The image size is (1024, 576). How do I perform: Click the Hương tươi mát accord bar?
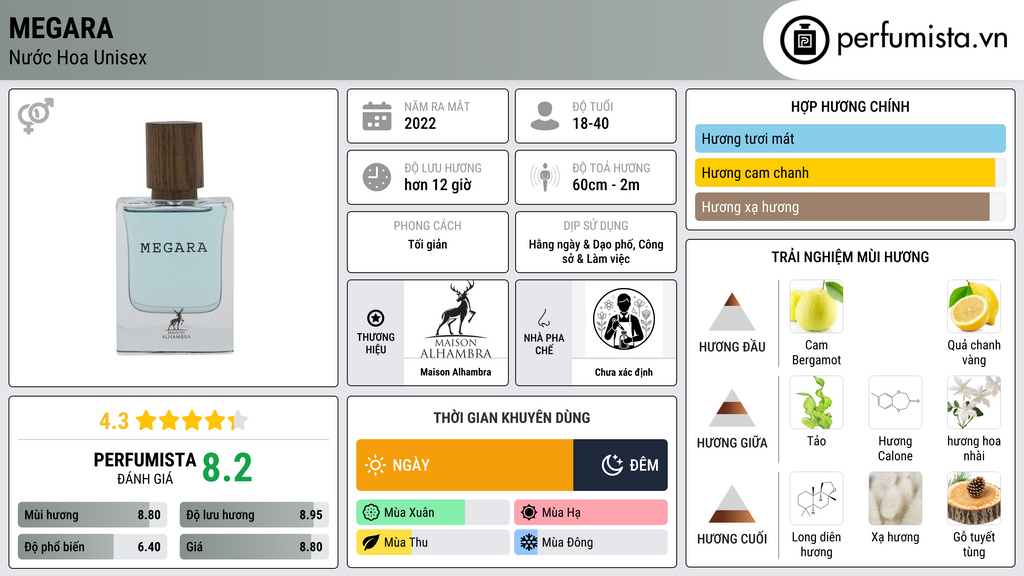click(x=850, y=138)
